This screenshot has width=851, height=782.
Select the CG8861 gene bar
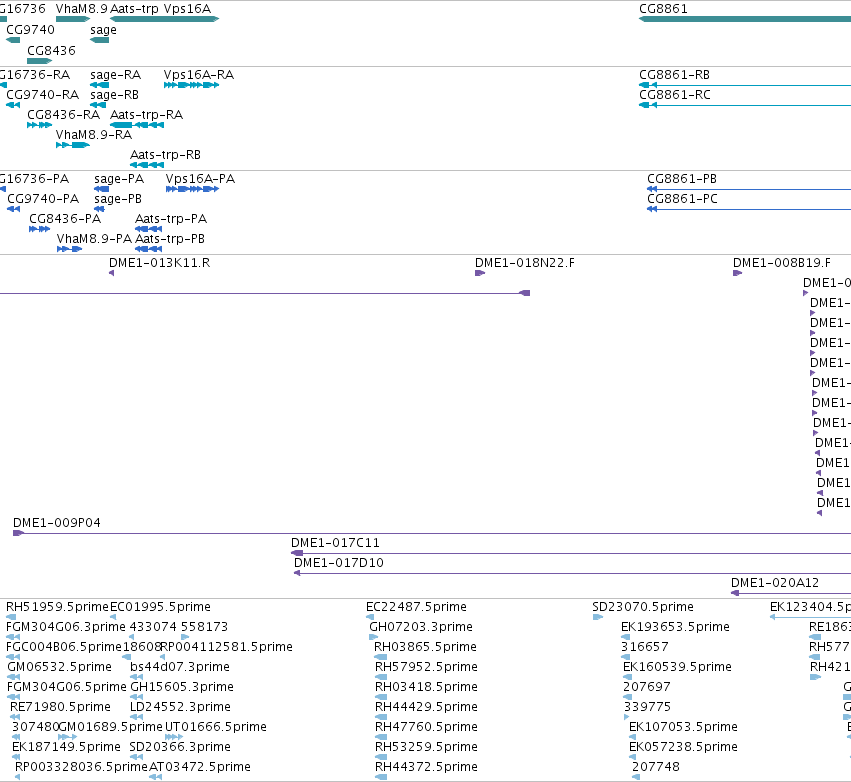pyautogui.click(x=745, y=19)
